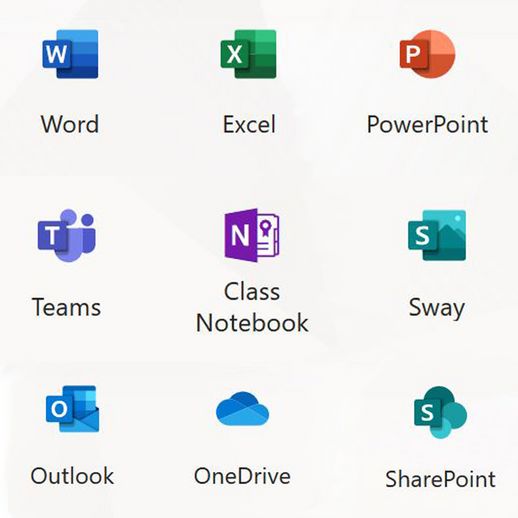
Task: Open the PowerPoint app icon
Action: 427,54
